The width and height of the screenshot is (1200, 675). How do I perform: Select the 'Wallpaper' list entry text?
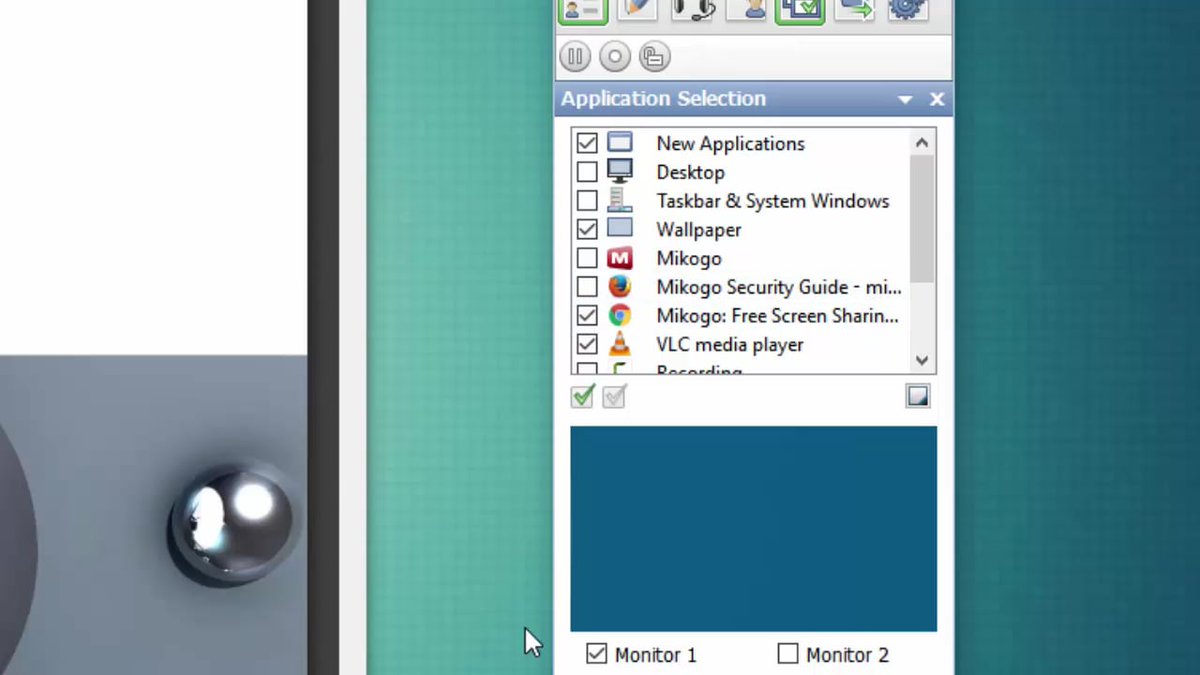[698, 230]
